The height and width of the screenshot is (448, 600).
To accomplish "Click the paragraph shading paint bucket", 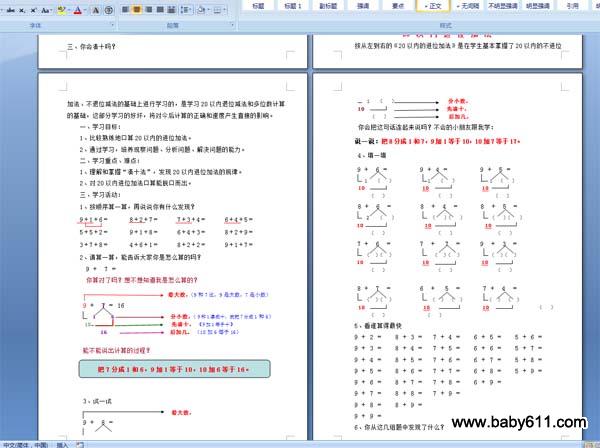I will tap(201, 10).
